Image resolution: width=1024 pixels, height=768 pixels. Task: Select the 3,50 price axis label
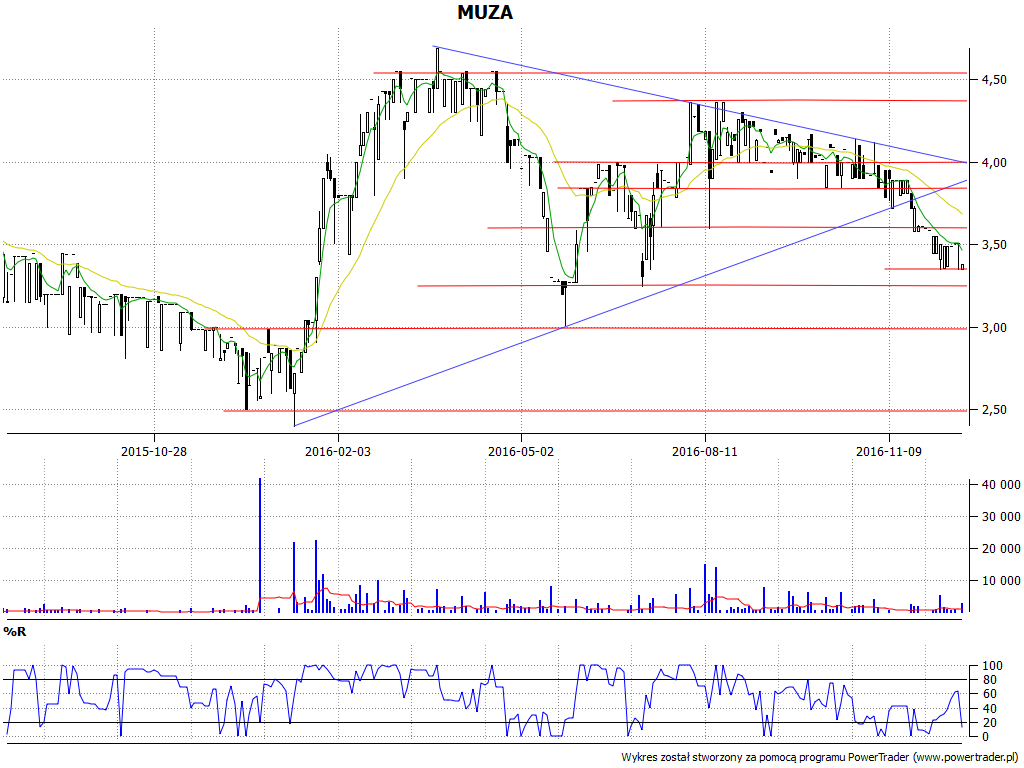(993, 245)
